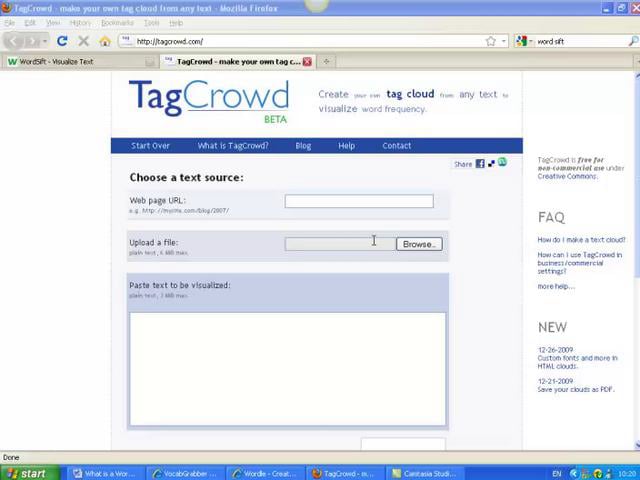
Task: Click Start Over in the navigation bar
Action: (x=150, y=146)
